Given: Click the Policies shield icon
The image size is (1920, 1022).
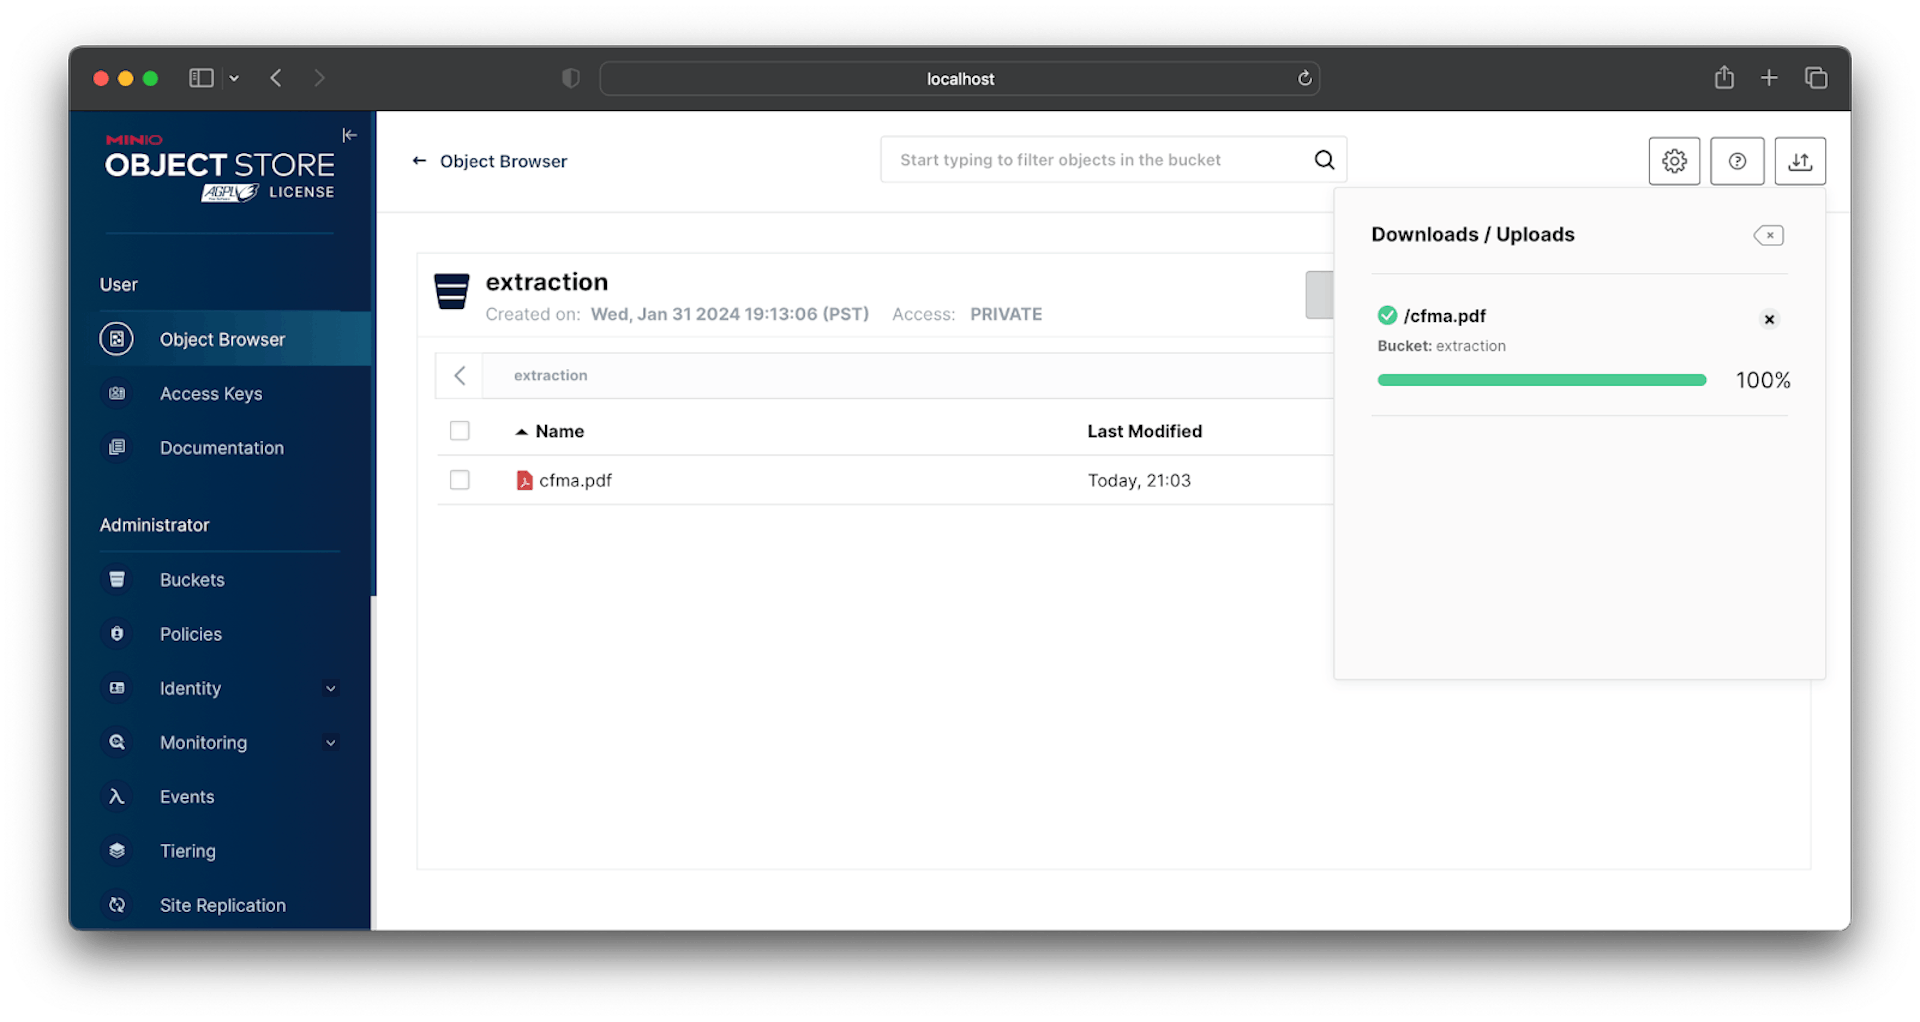Looking at the screenshot, I should [x=117, y=633].
